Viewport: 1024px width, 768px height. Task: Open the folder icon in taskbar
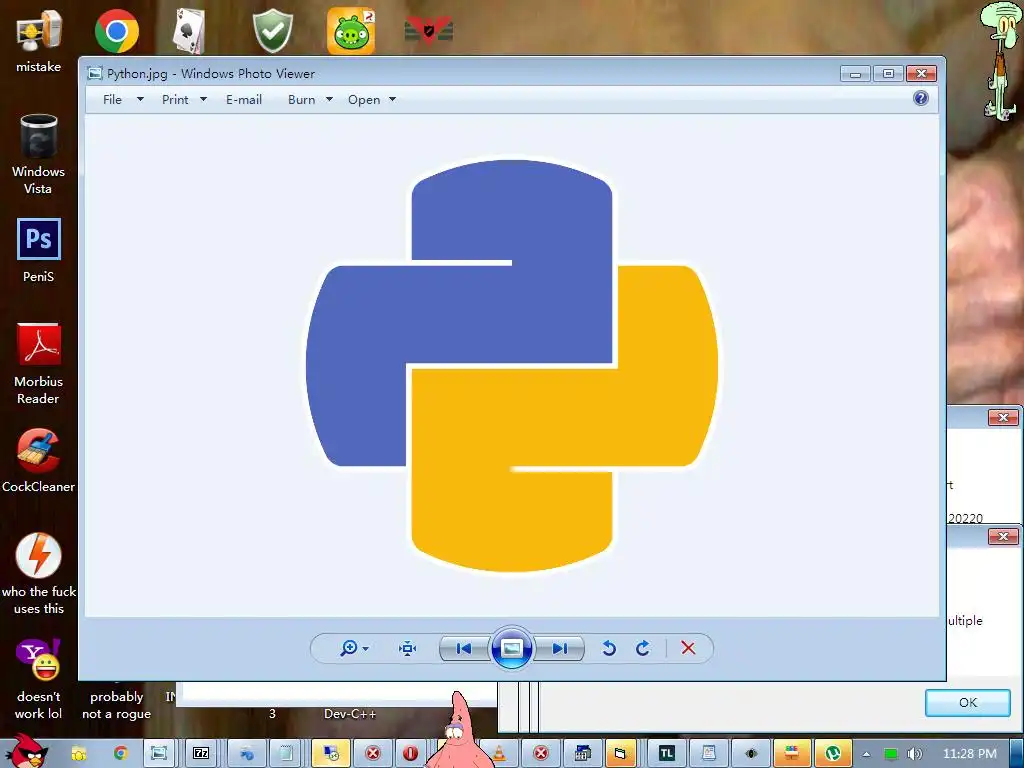(x=79, y=754)
